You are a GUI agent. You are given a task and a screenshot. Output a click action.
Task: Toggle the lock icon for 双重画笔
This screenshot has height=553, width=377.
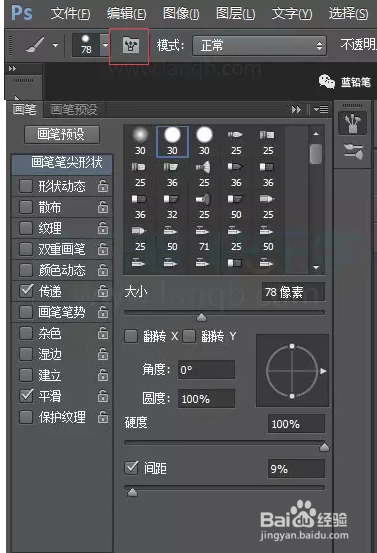pos(103,249)
